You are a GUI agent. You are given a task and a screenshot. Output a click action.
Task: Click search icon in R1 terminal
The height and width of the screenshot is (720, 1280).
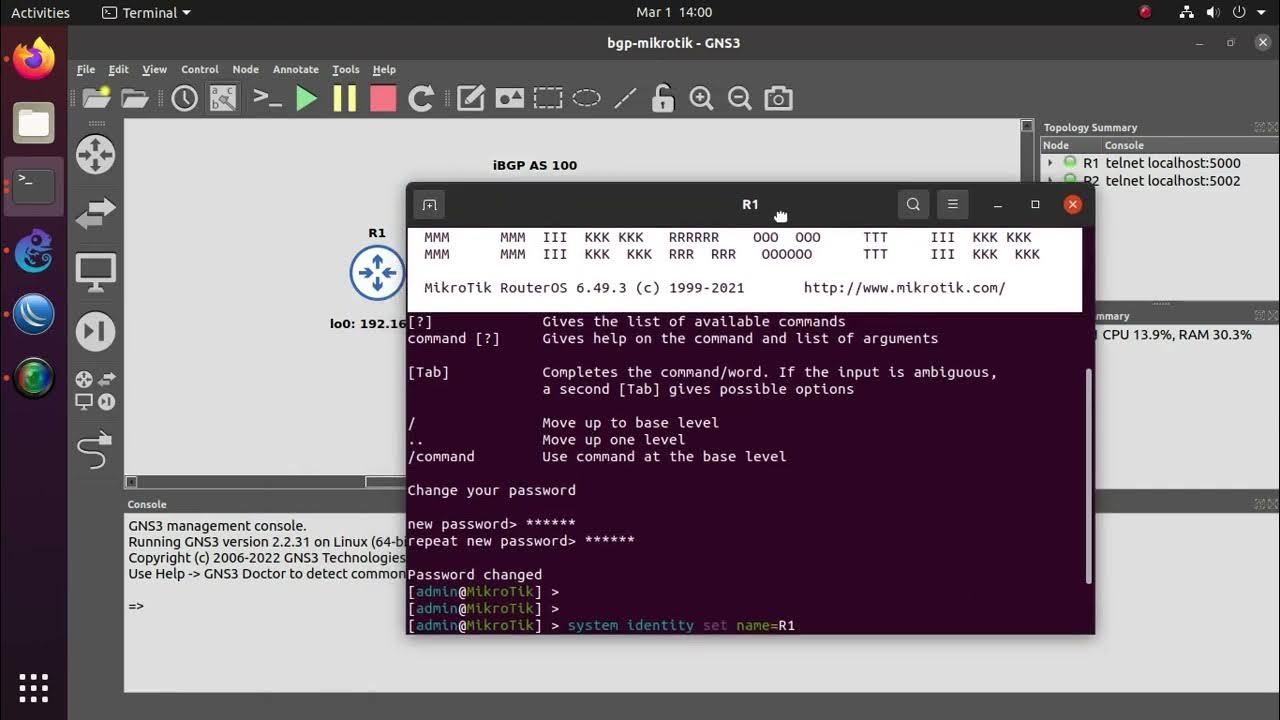click(913, 204)
